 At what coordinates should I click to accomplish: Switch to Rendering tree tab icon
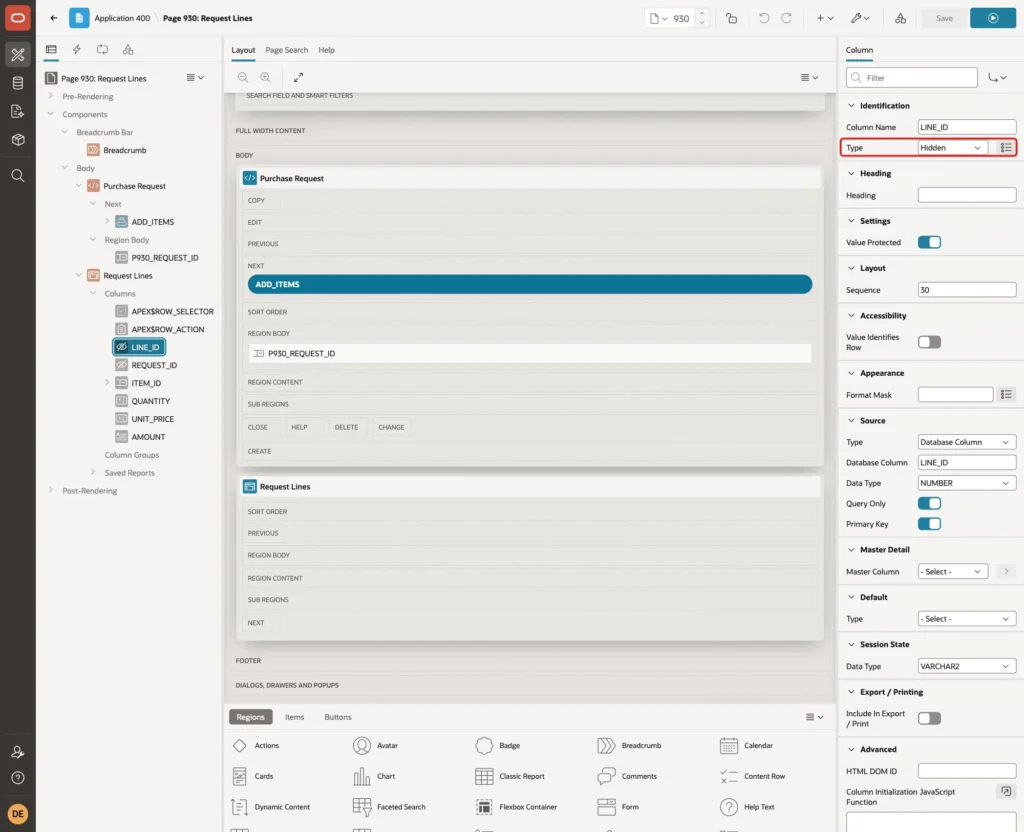click(x=51, y=50)
